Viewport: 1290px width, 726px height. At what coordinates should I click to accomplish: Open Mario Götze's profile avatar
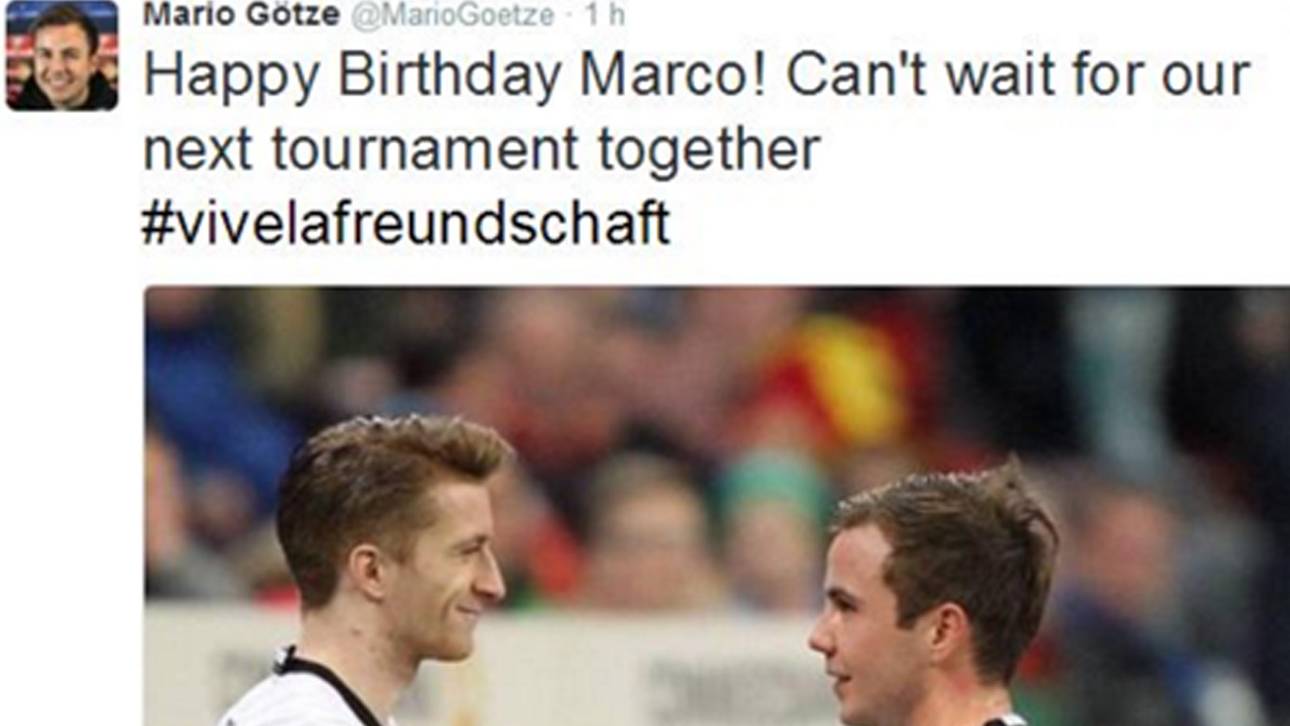(62, 55)
